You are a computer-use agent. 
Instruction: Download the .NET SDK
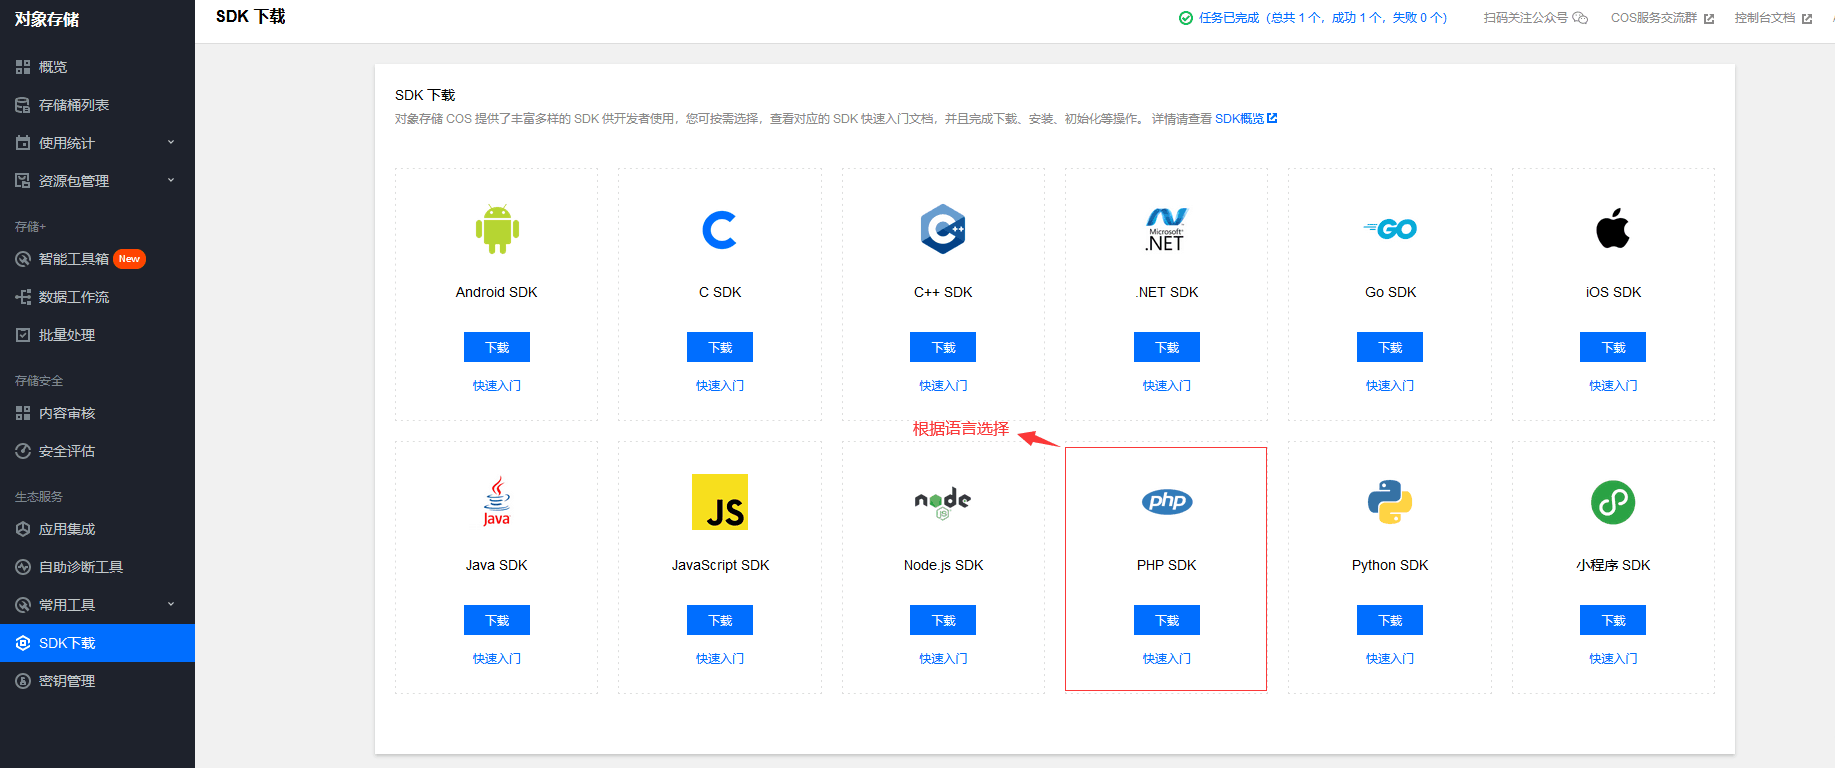click(1167, 347)
